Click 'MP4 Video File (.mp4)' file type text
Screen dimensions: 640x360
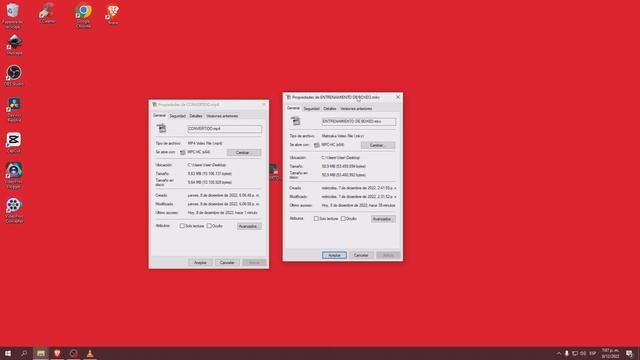pyautogui.click(x=205, y=143)
